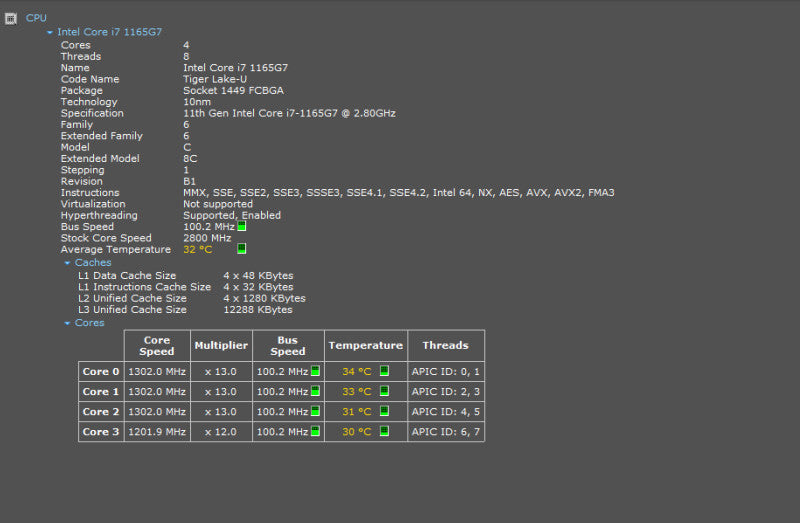
Task: Click the CPU chip icon at top left
Action: (11, 19)
